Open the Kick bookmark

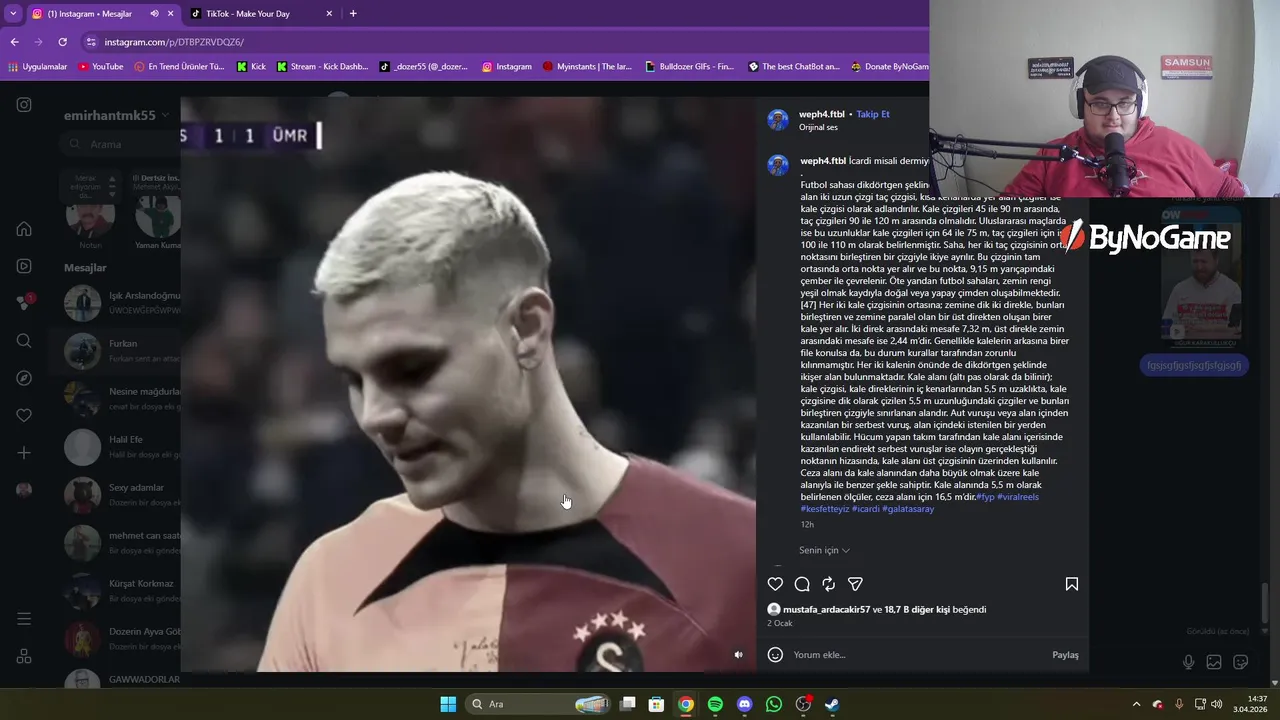click(251, 67)
